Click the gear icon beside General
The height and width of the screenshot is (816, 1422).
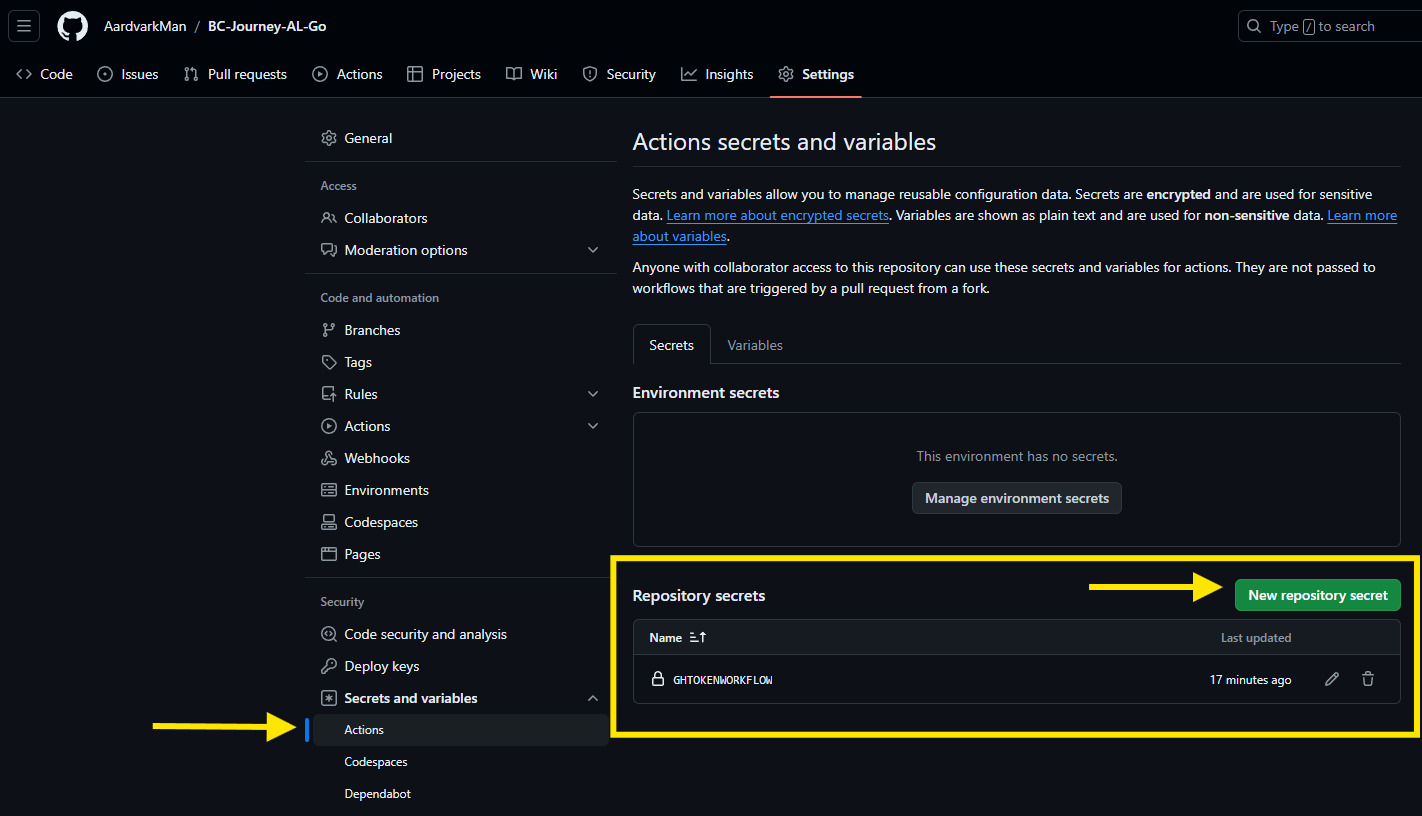(x=329, y=137)
